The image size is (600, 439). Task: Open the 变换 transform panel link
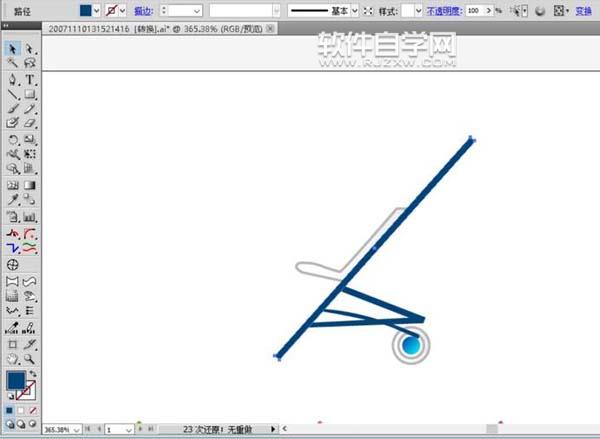[583, 11]
